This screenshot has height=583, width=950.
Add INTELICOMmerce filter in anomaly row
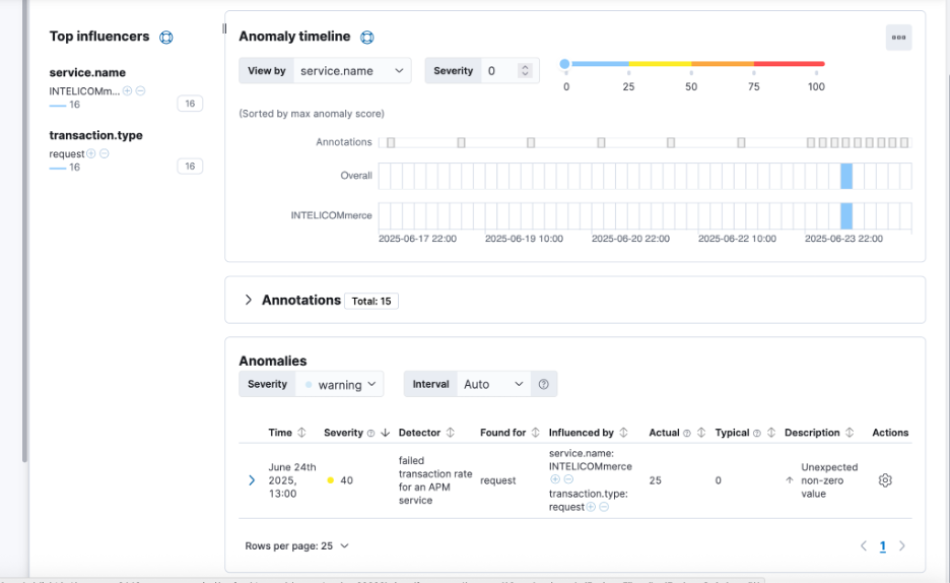point(555,479)
